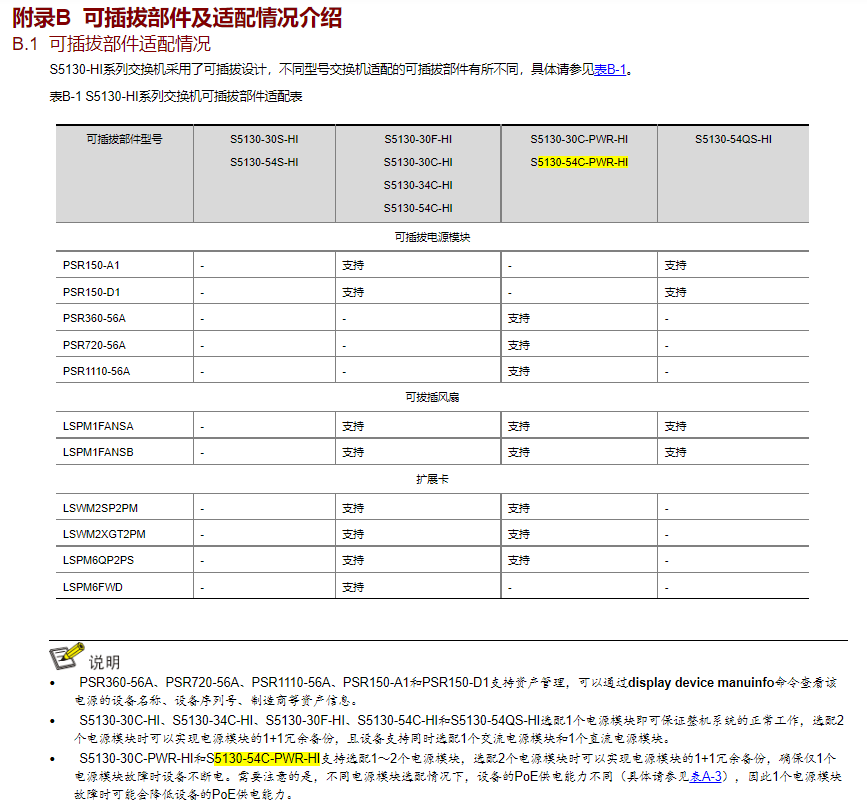Click 支持 in the PSR720-56A row
This screenshot has height=806, width=867.
(519, 346)
